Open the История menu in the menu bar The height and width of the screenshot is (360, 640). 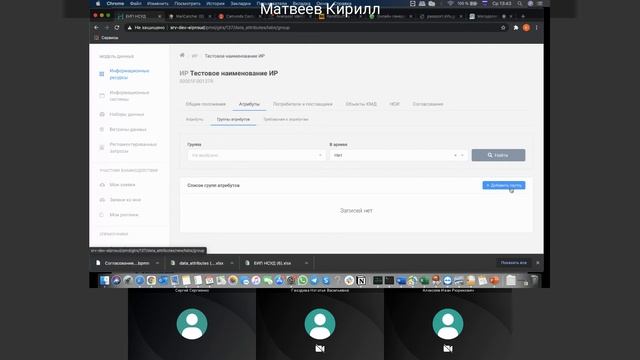tap(215, 4)
